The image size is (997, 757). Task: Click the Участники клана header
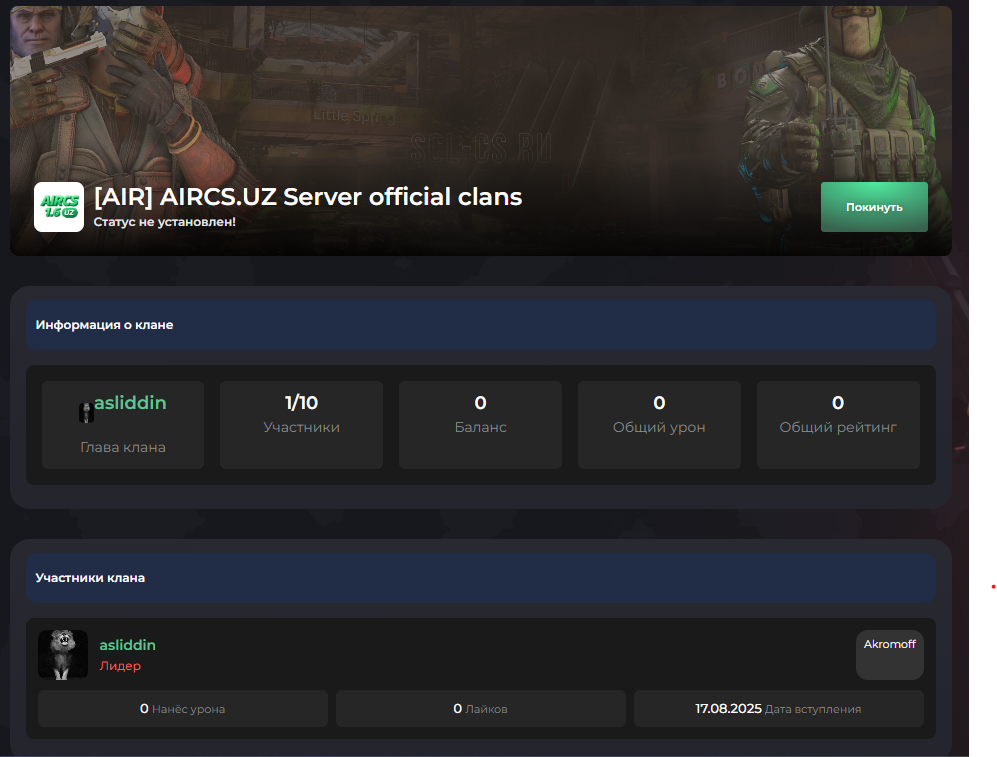click(x=481, y=578)
